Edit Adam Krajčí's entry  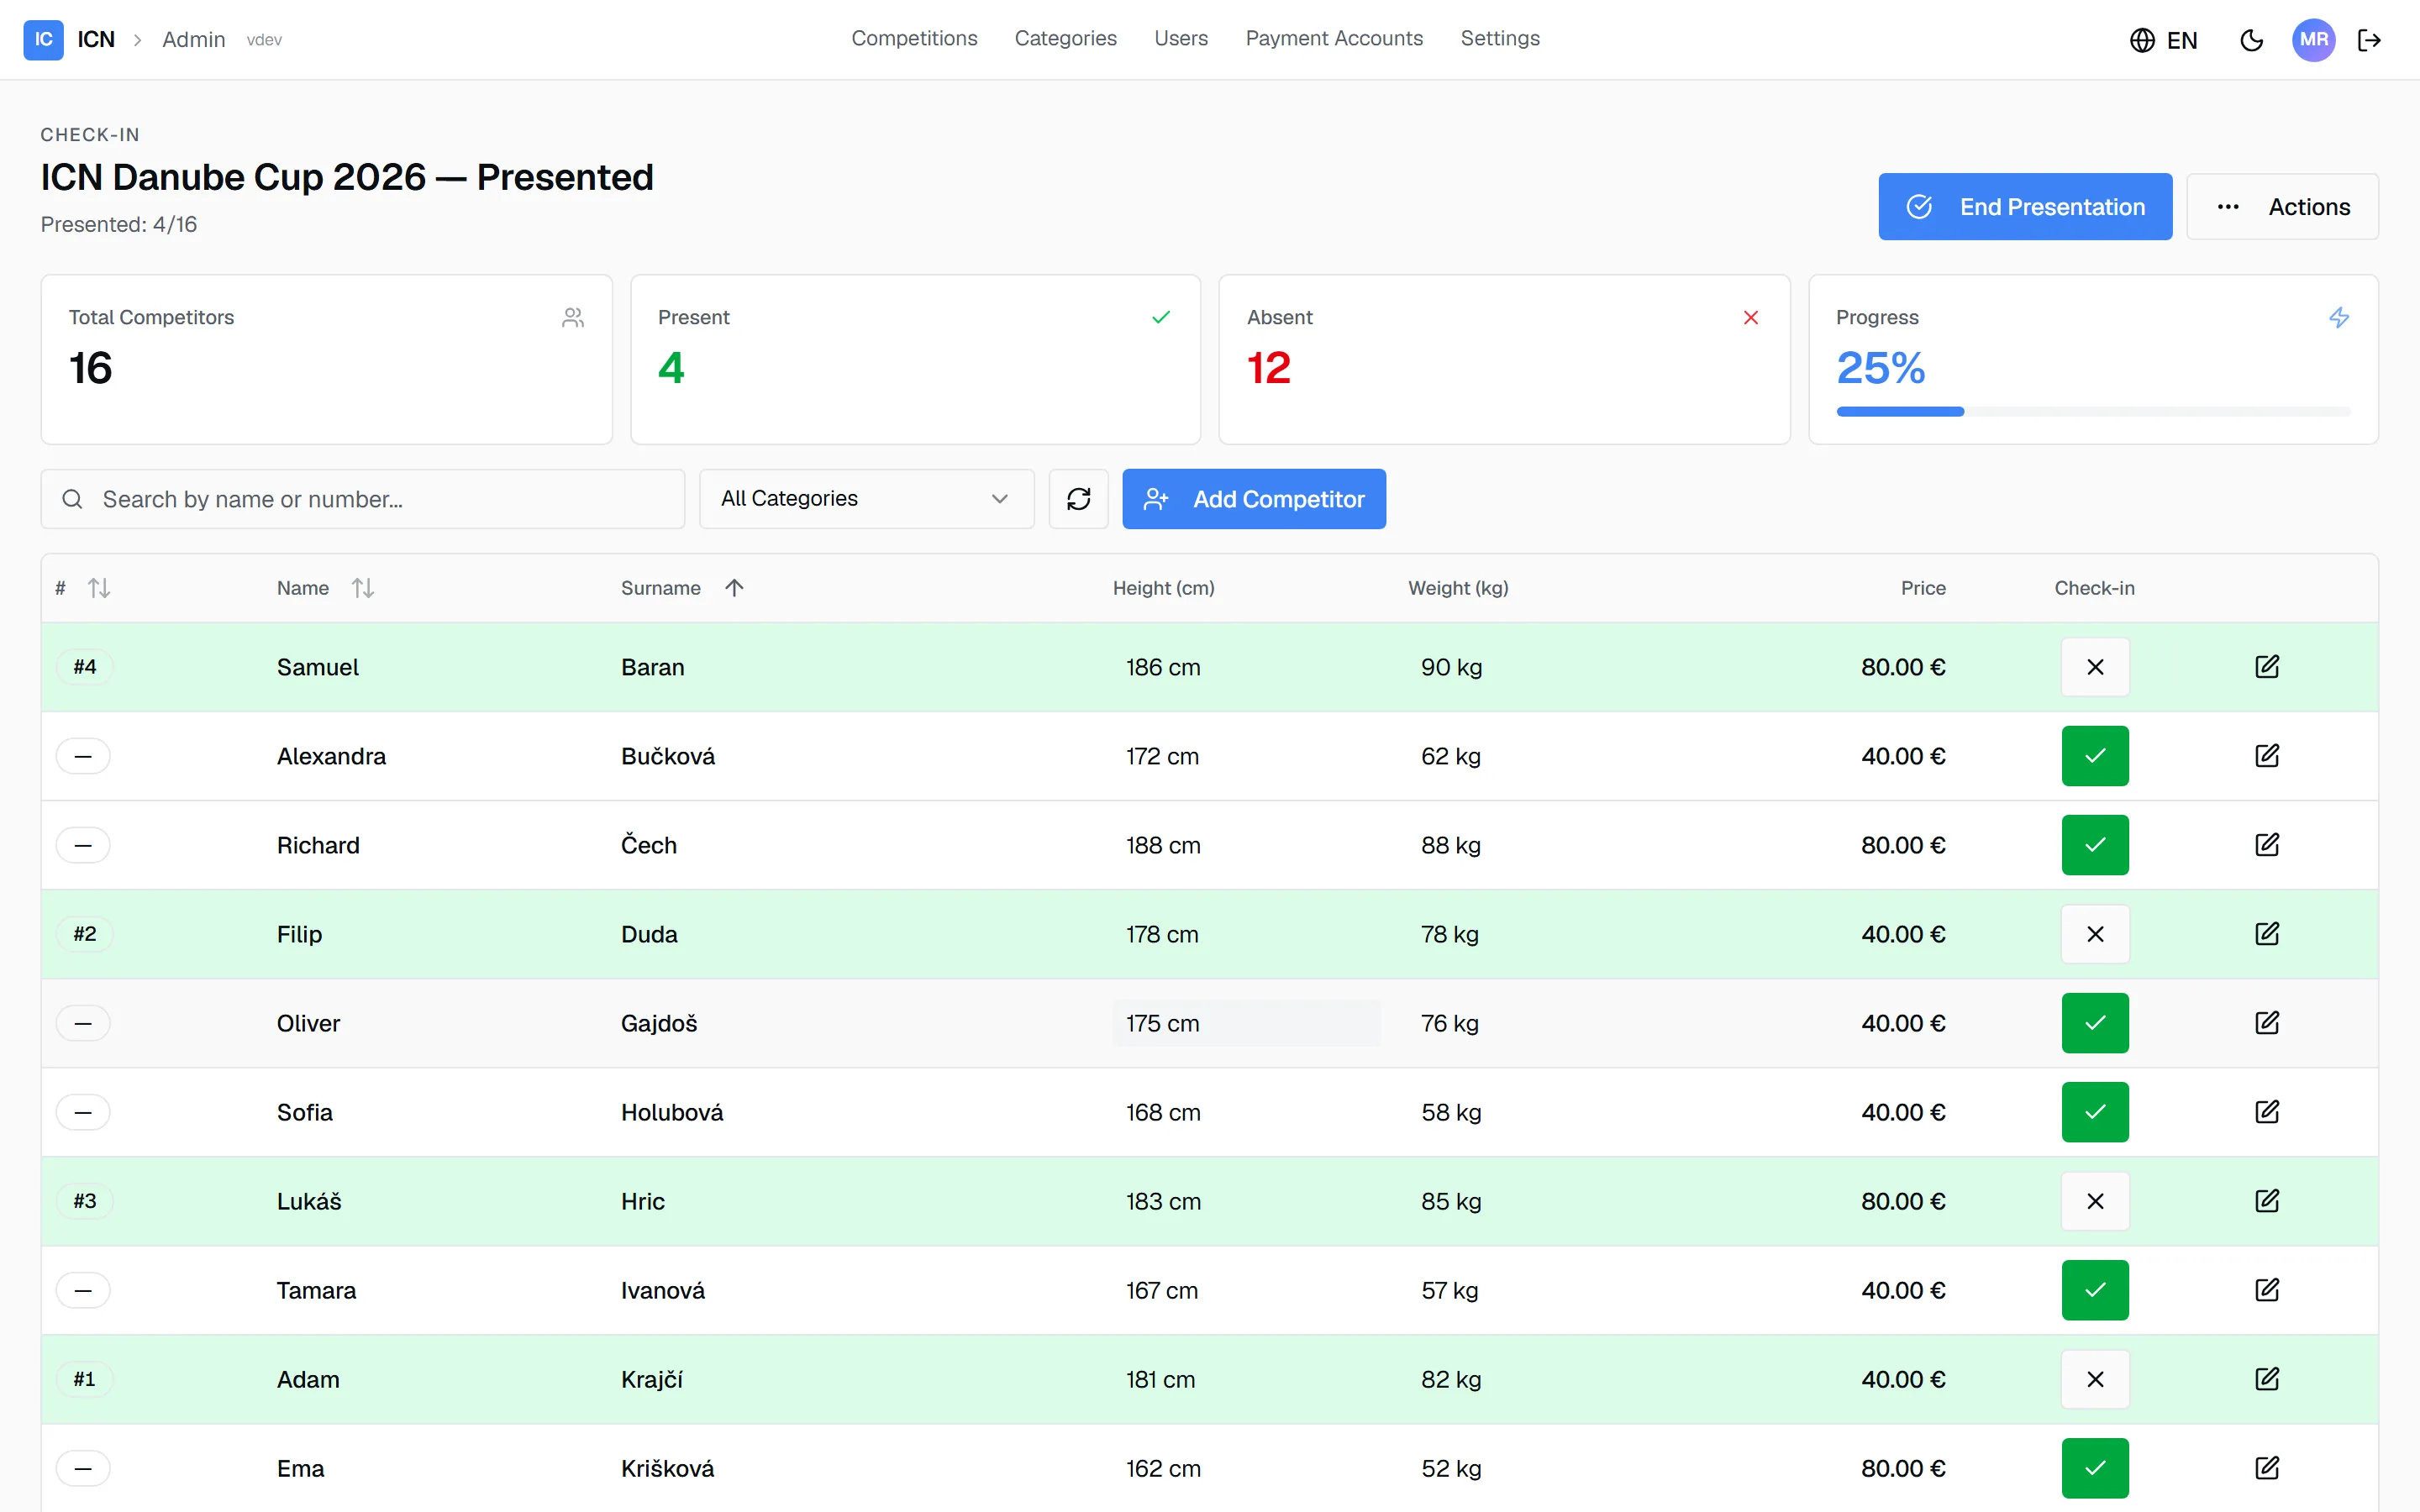pos(2267,1379)
